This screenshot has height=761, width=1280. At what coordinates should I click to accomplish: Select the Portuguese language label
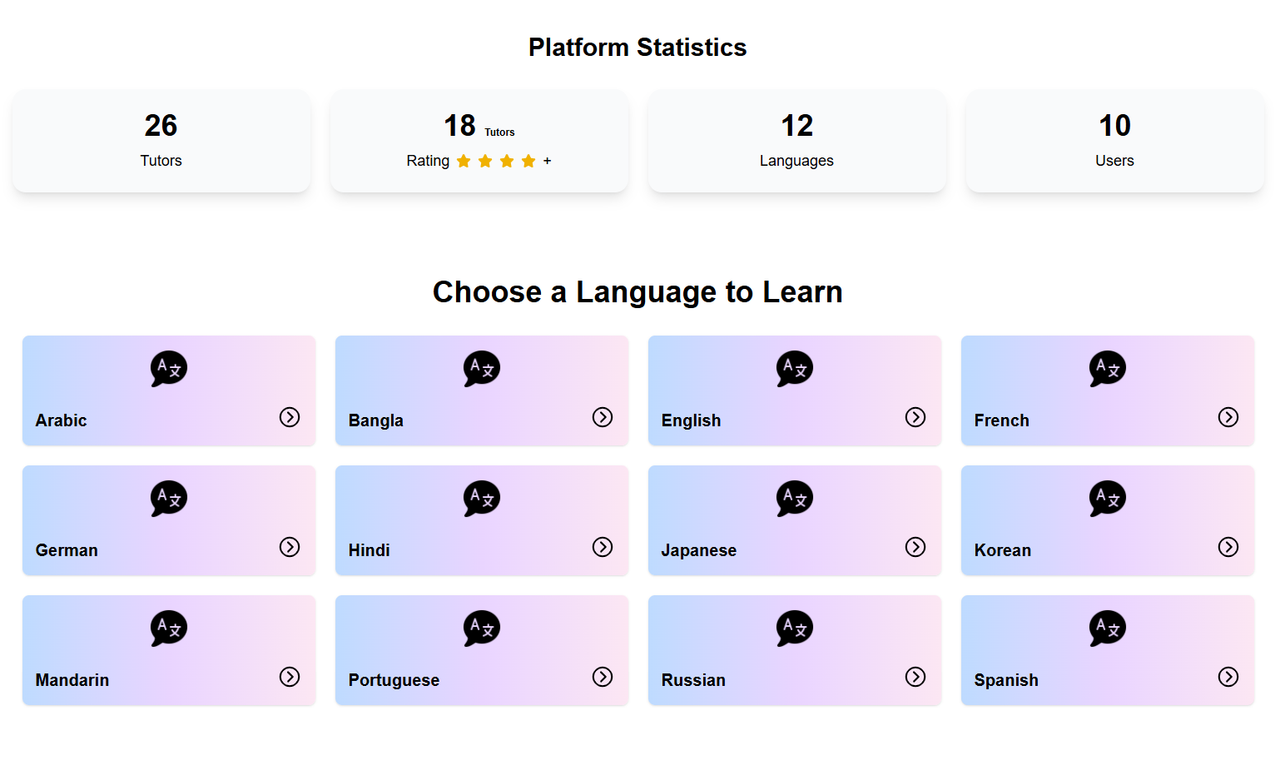click(x=394, y=680)
